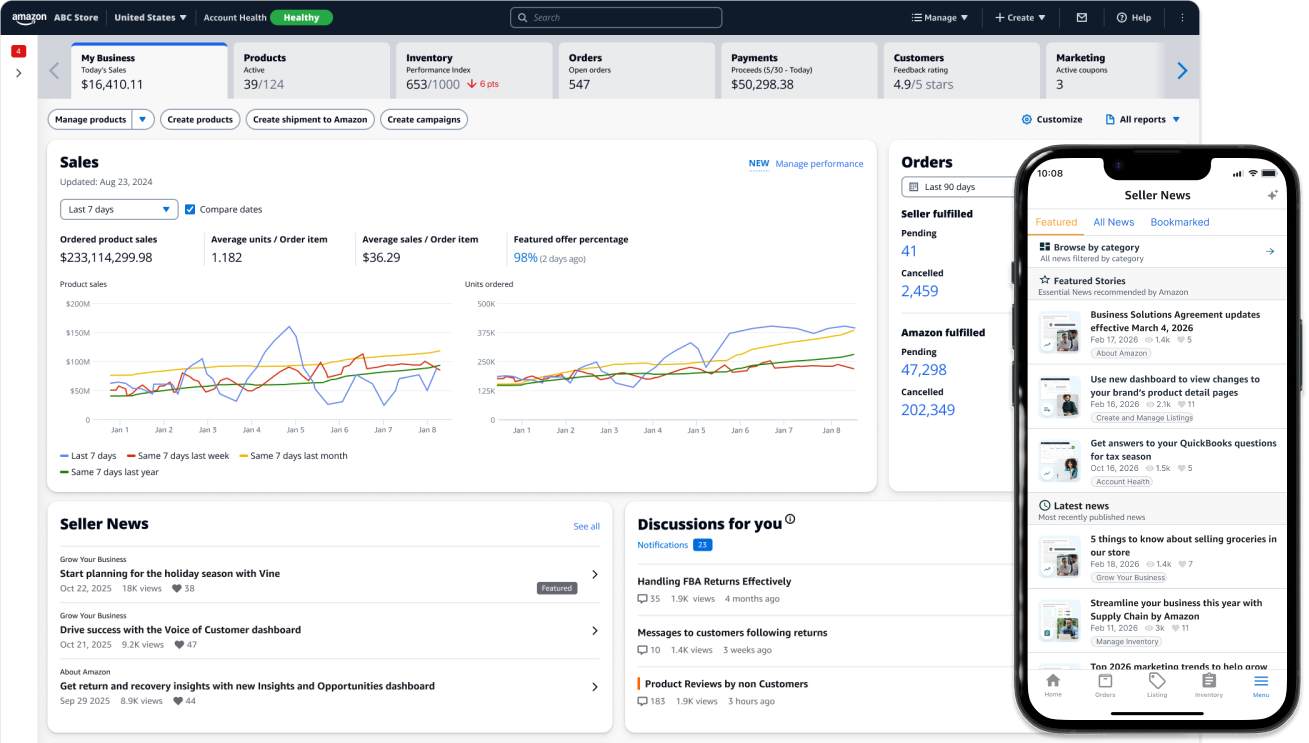Click the Amazon logo in header
1309x743 pixels.
(29, 18)
